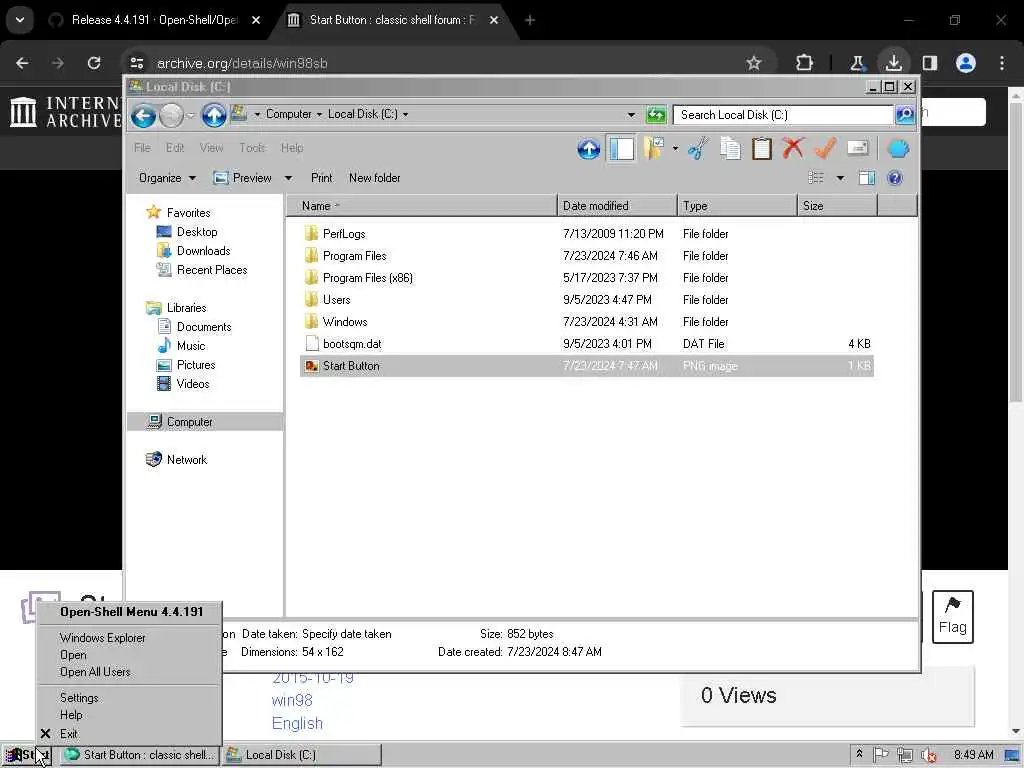Select Videos library
Viewport: 1024px width, 768px height.
[183, 383]
